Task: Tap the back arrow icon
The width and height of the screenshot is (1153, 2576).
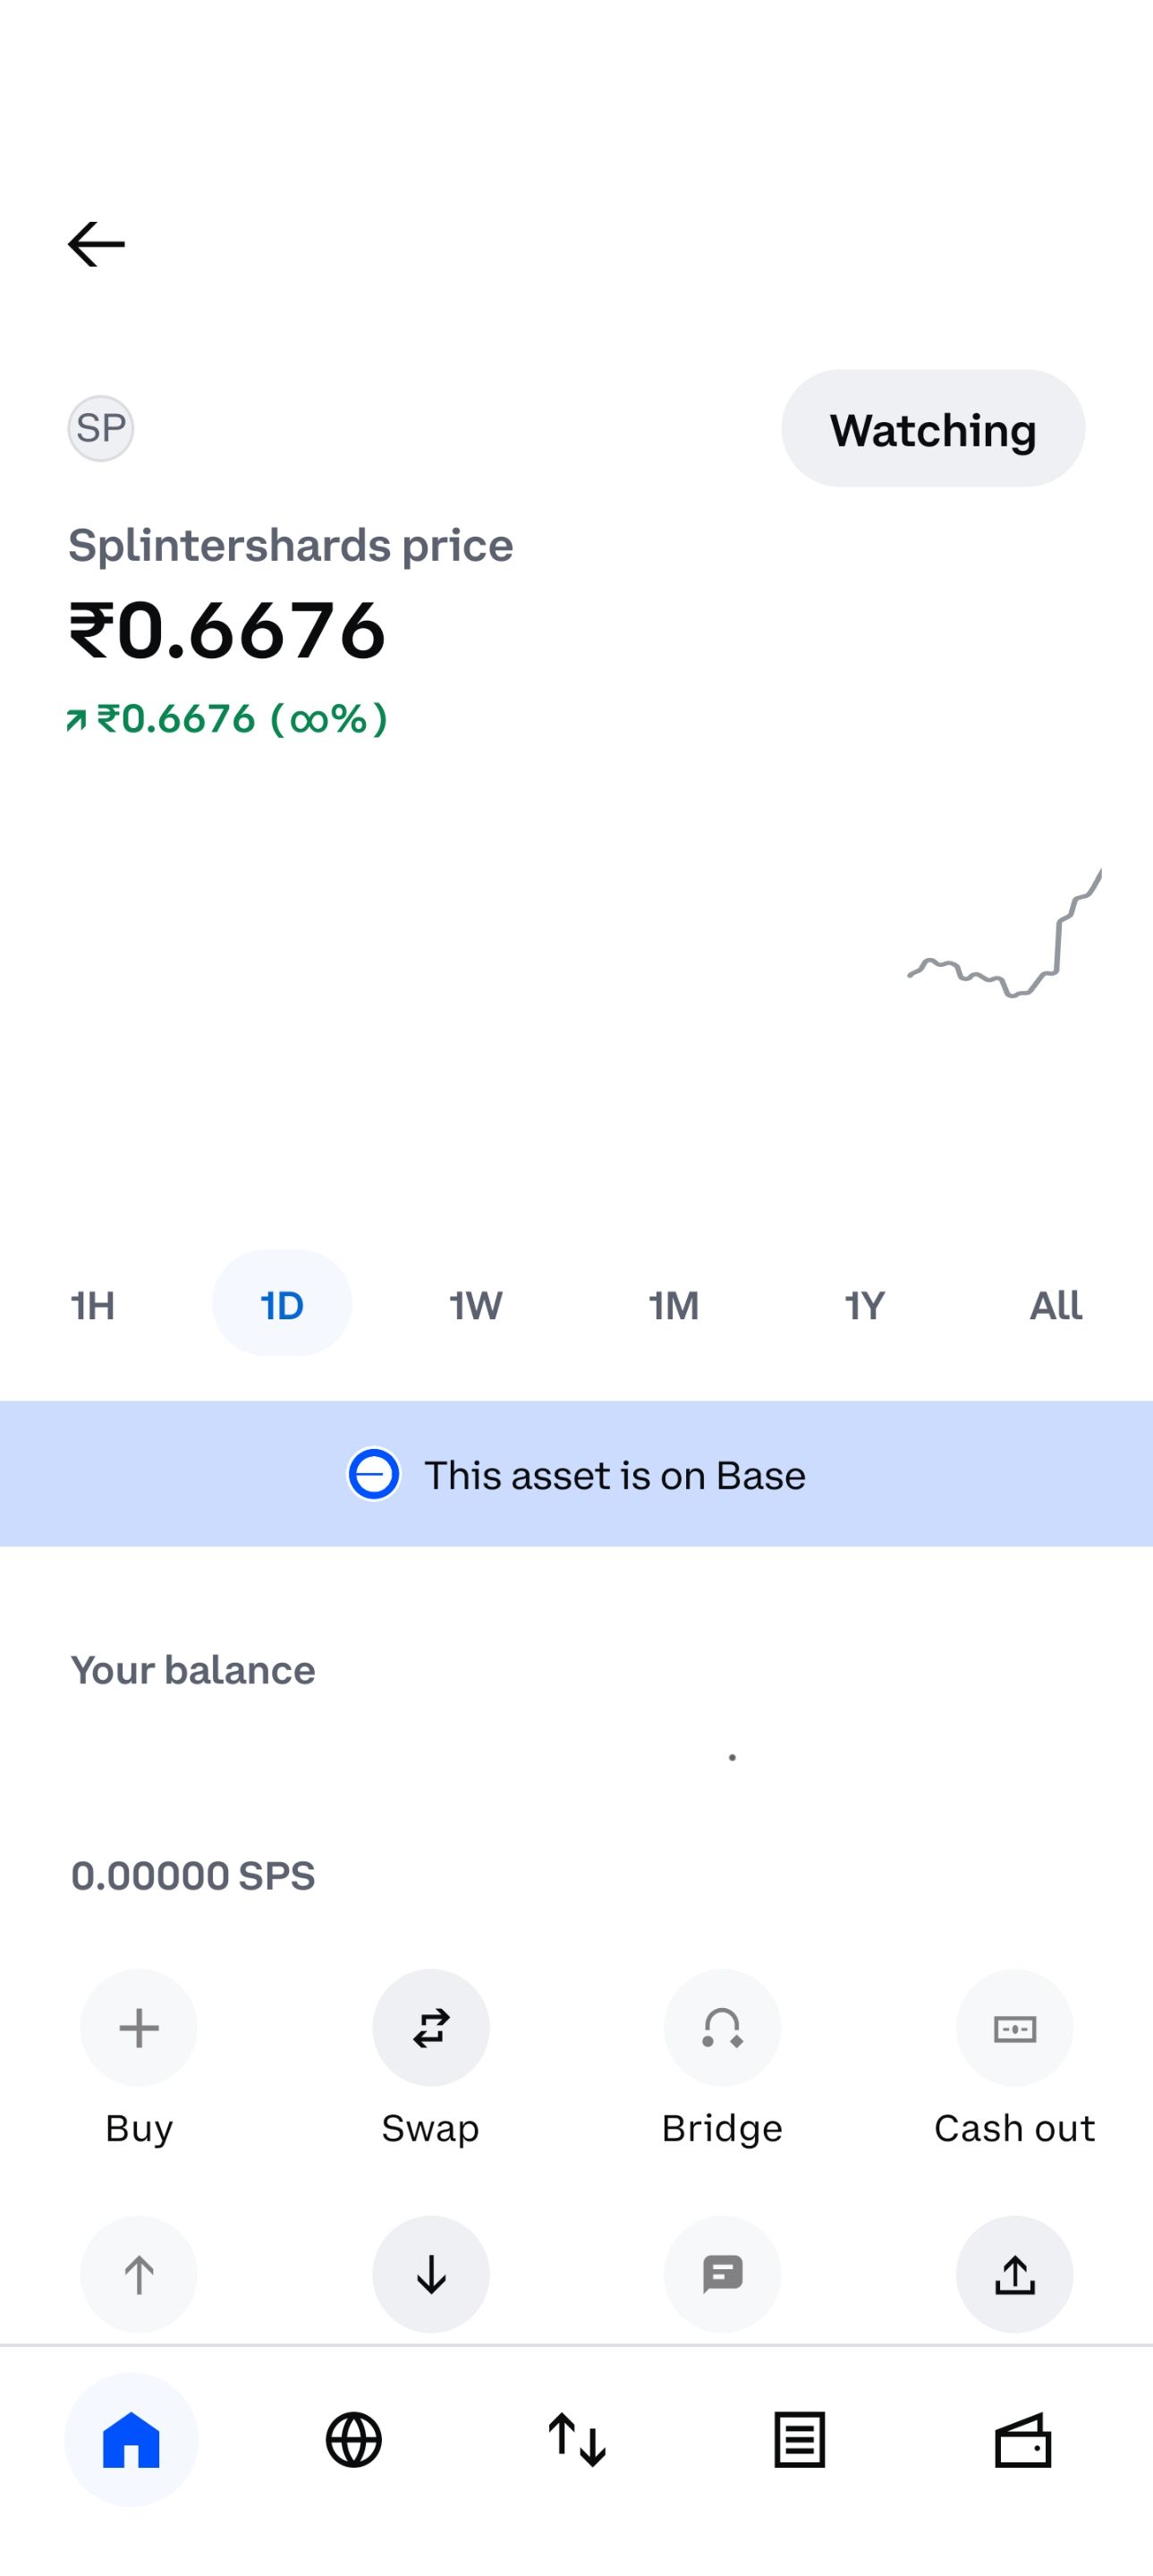Action: pos(96,244)
